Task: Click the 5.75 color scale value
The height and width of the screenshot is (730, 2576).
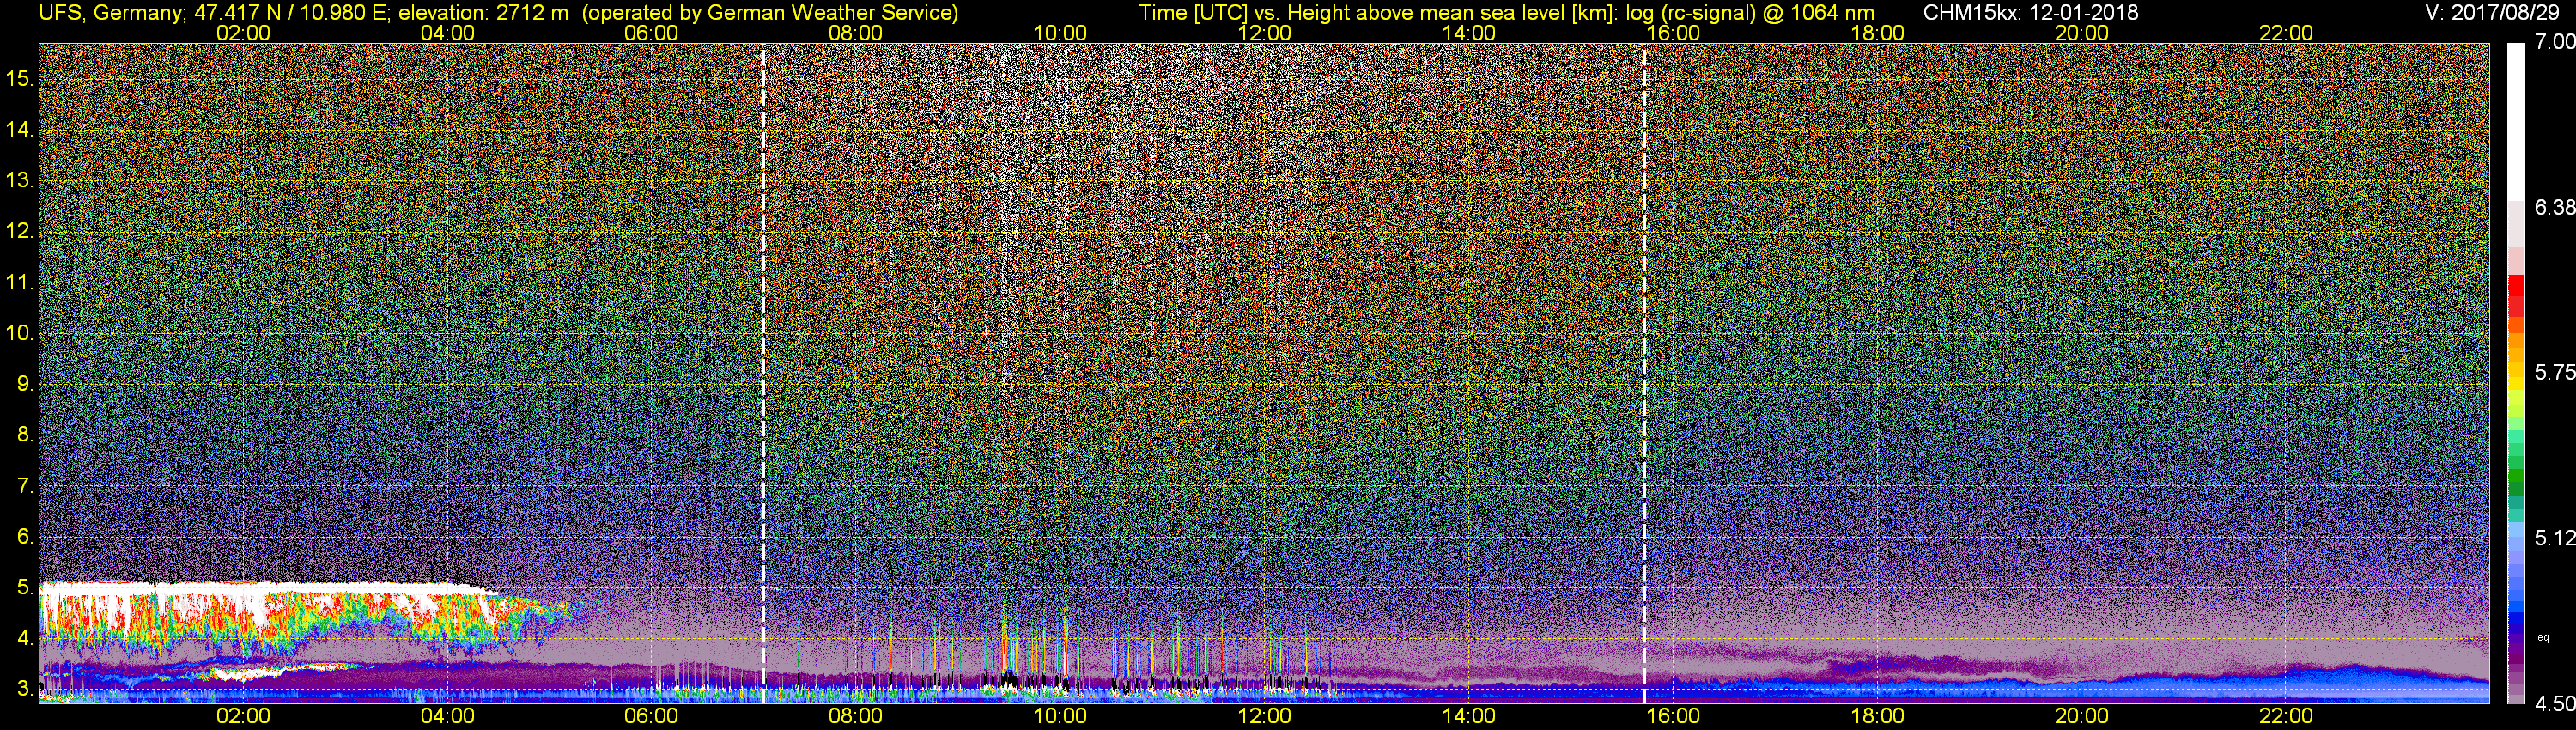Action: [2555, 372]
